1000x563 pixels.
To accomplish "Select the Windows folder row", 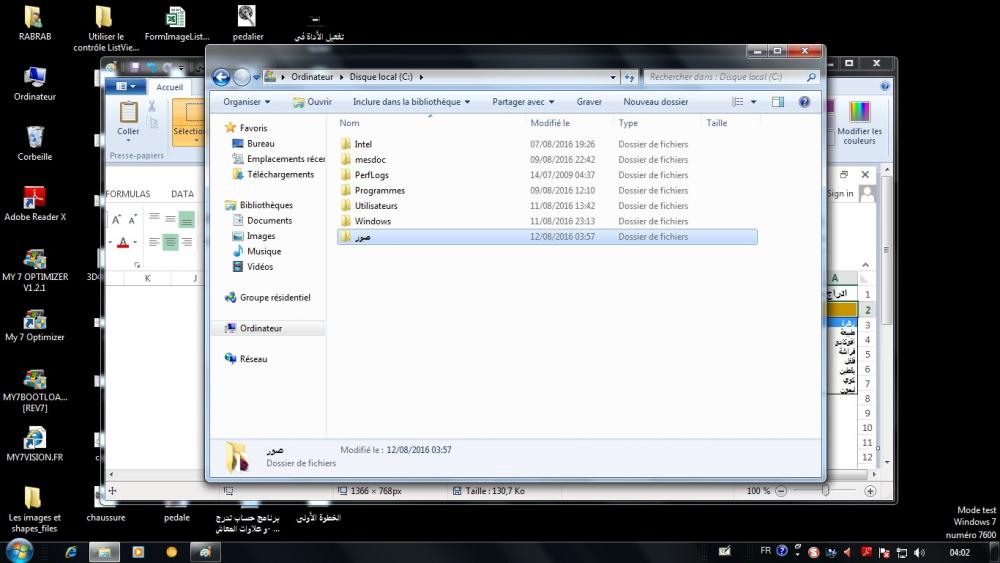I will 547,221.
